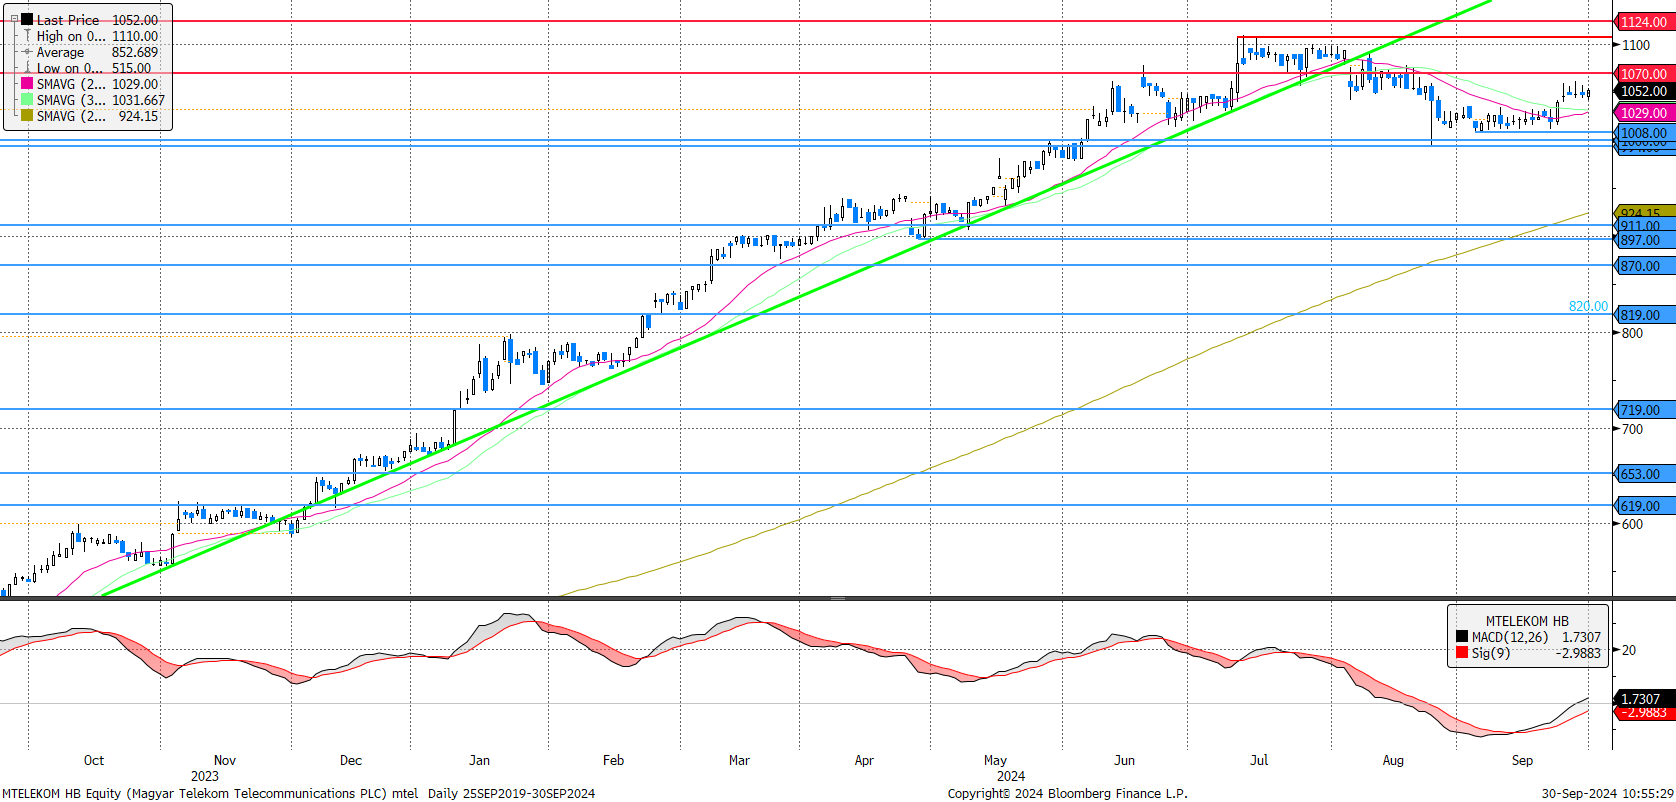Click the Feb label on time axis

point(614,760)
